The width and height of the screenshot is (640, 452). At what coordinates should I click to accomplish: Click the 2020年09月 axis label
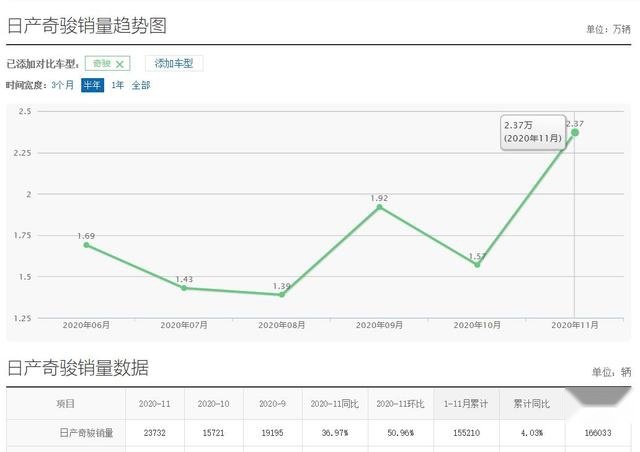point(379,325)
